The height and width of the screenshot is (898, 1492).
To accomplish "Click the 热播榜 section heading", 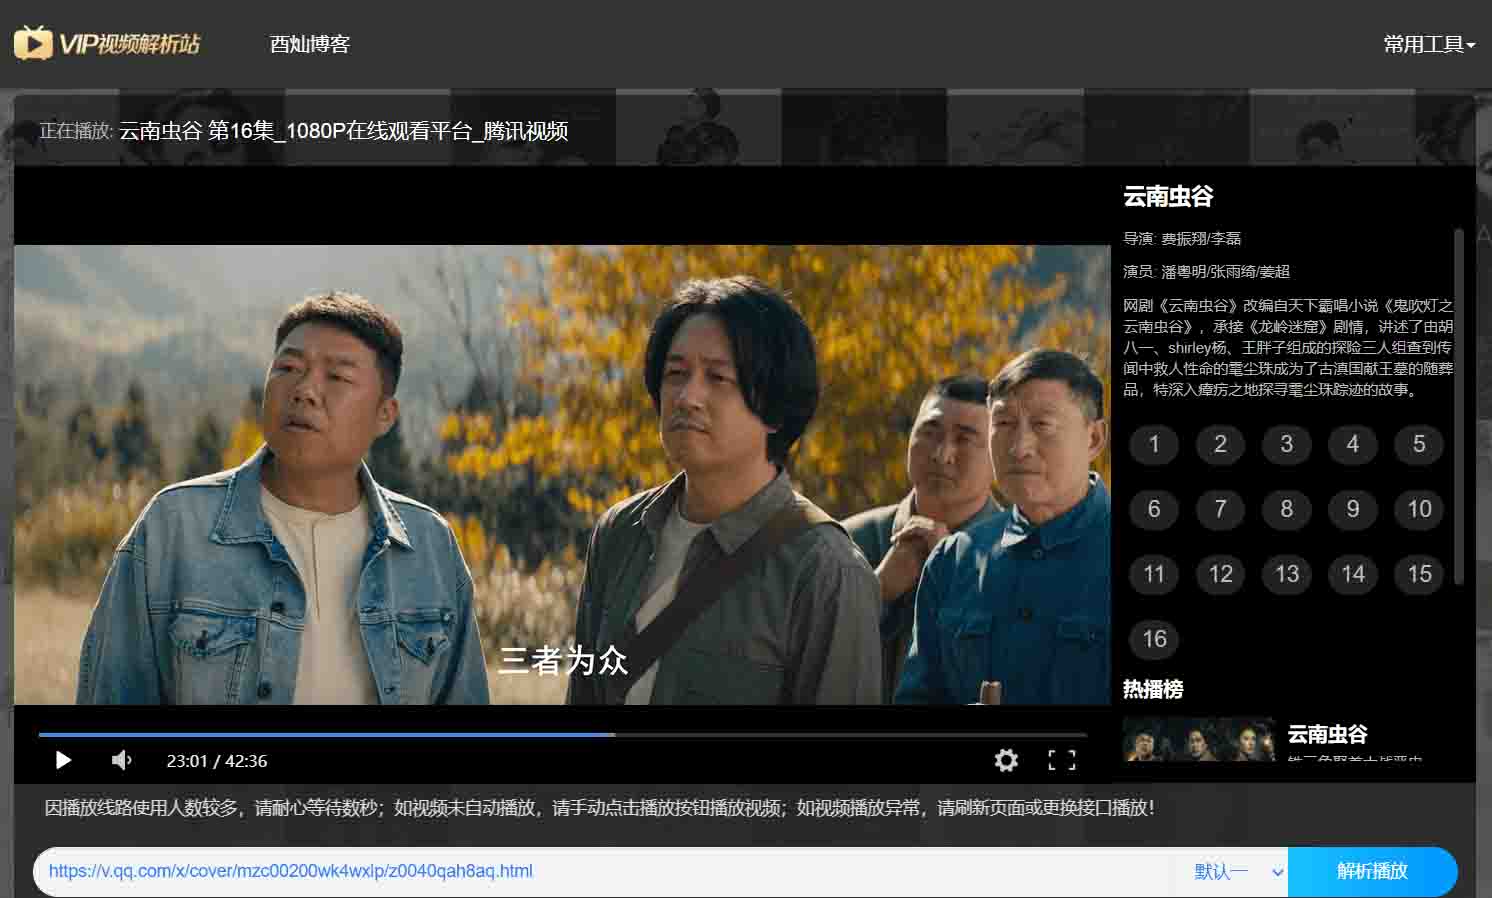I will tap(1153, 689).
